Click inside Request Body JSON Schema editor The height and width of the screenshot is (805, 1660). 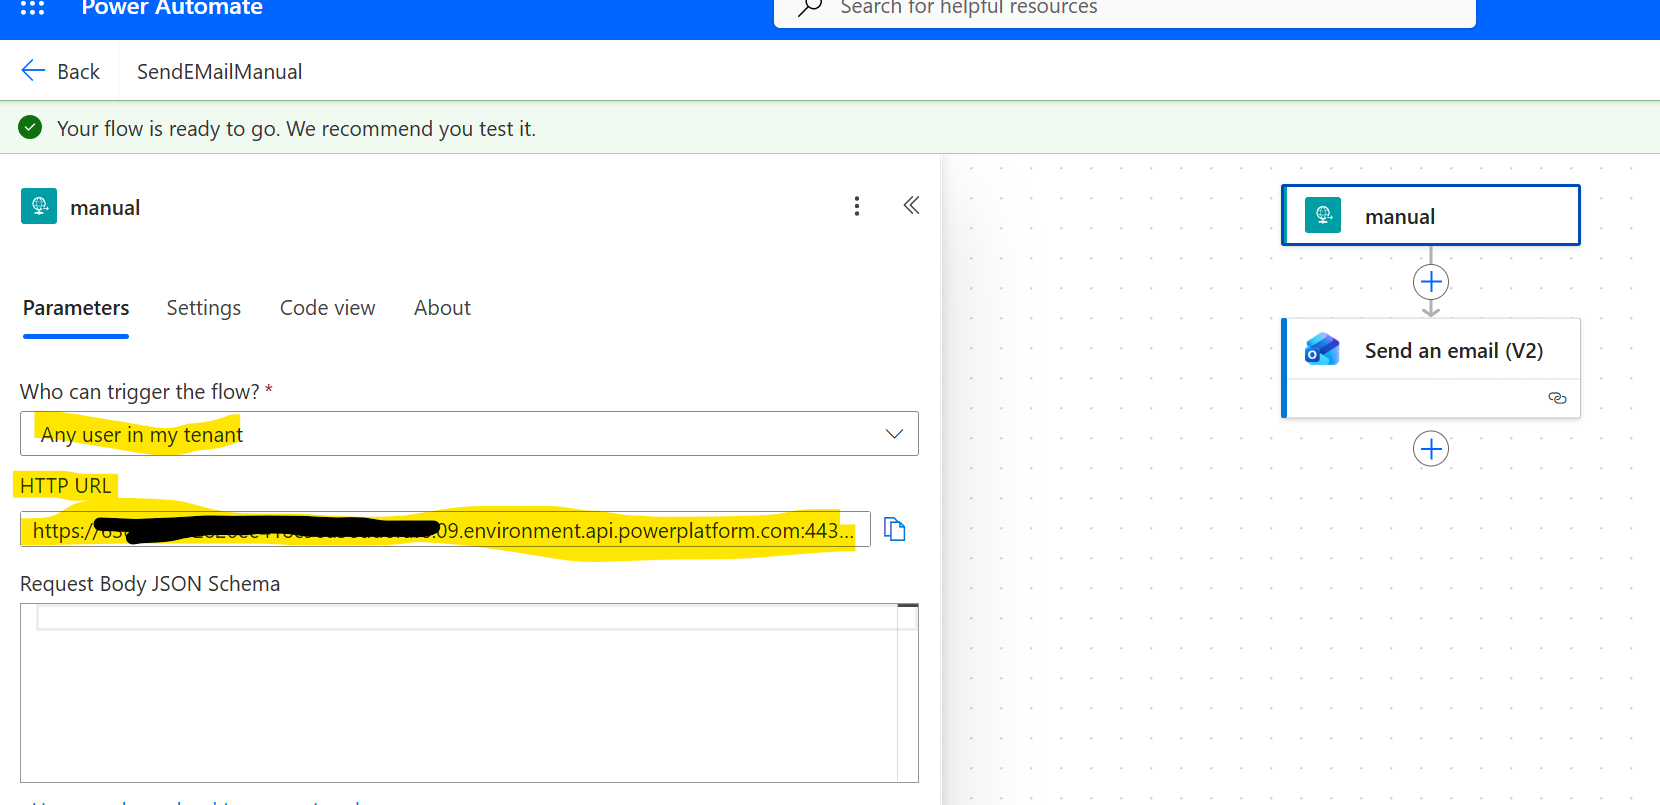coord(460,700)
